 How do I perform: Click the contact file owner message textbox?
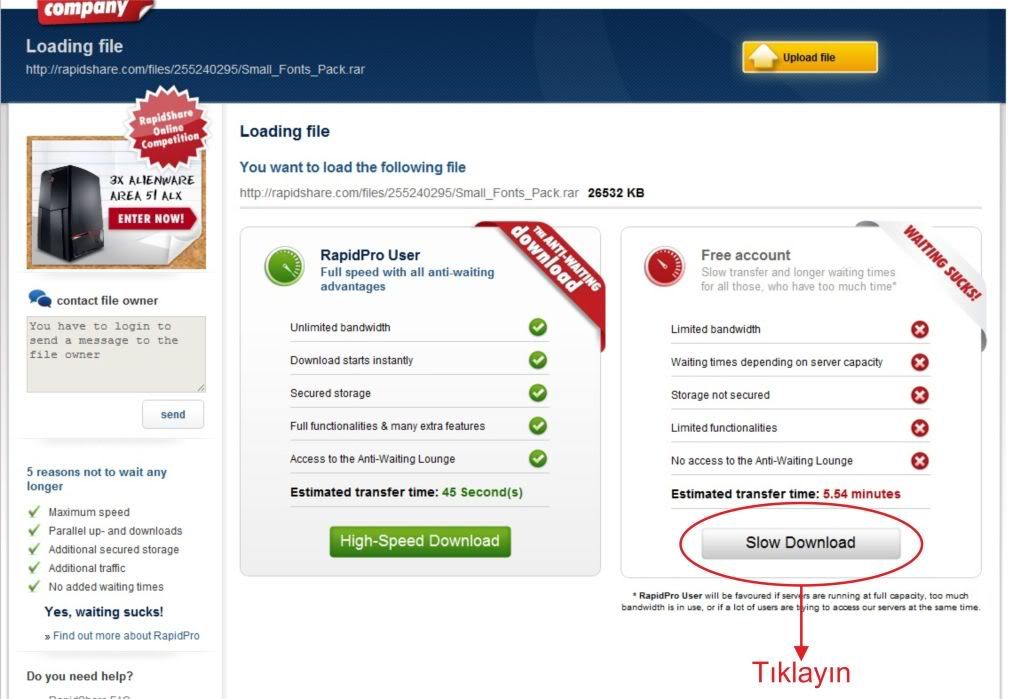(x=116, y=354)
